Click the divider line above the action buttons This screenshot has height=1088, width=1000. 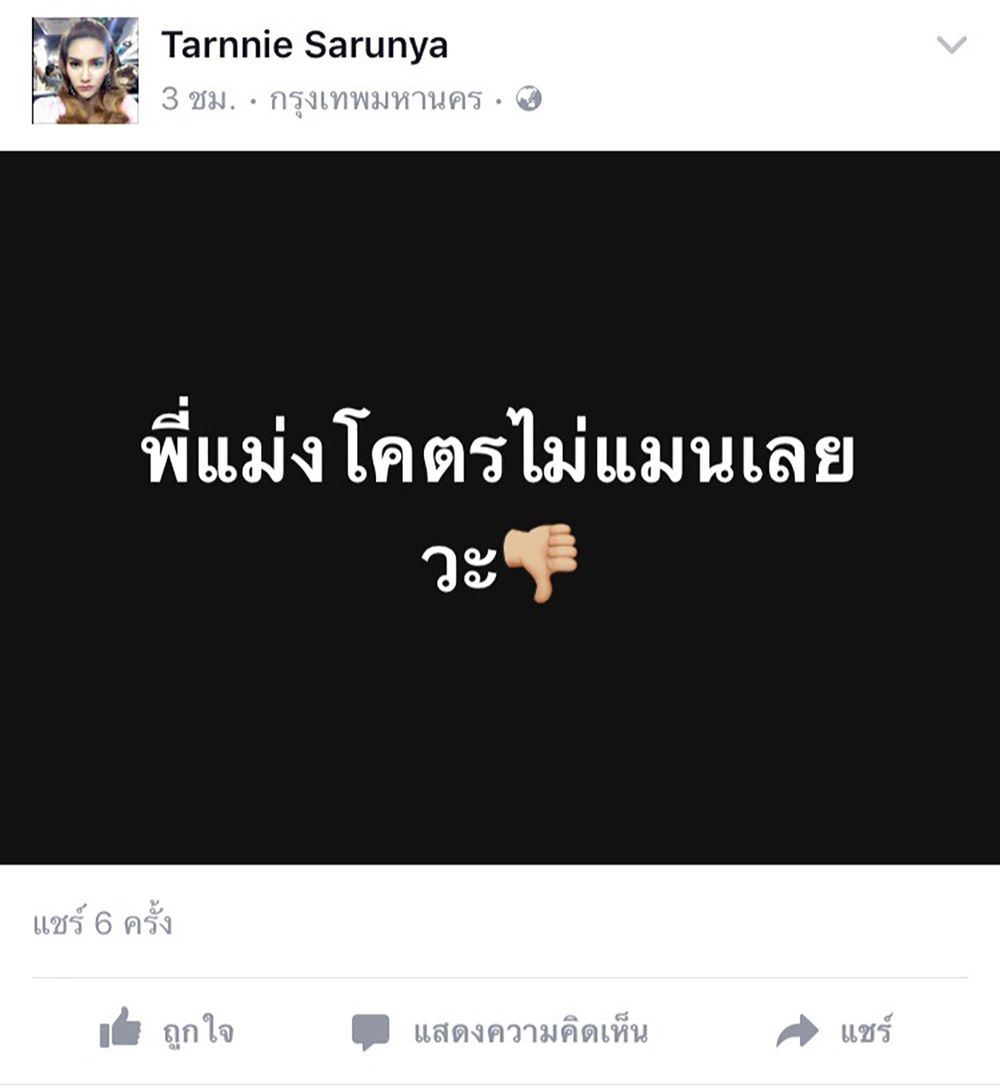tap(500, 978)
